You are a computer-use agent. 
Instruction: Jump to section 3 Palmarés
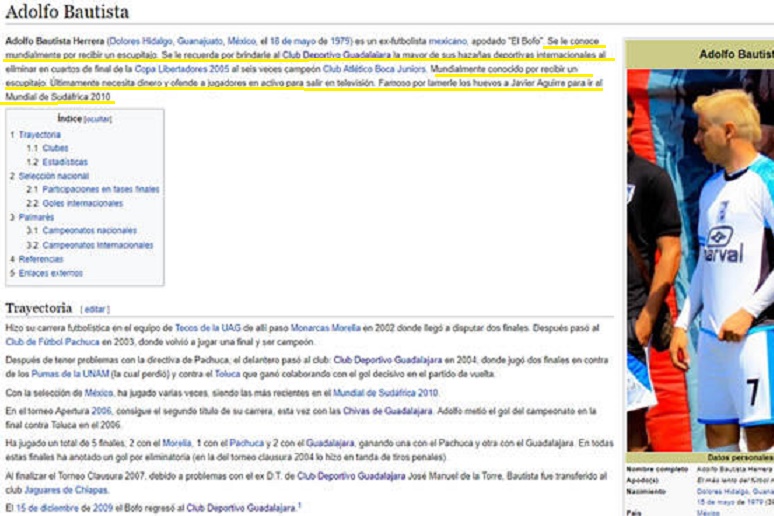coord(32,217)
